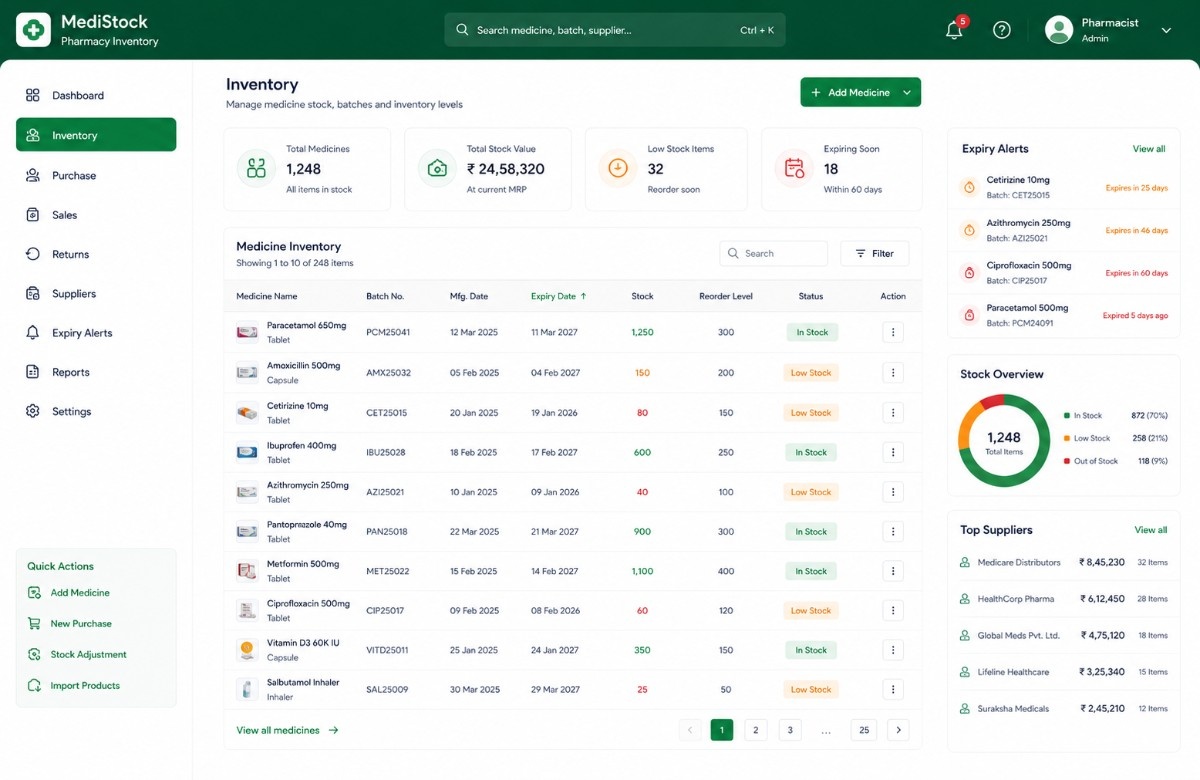Viewport: 1200px width, 780px height.
Task: Click Azithromycin 250mg expiry alert entry
Action: coord(1064,230)
